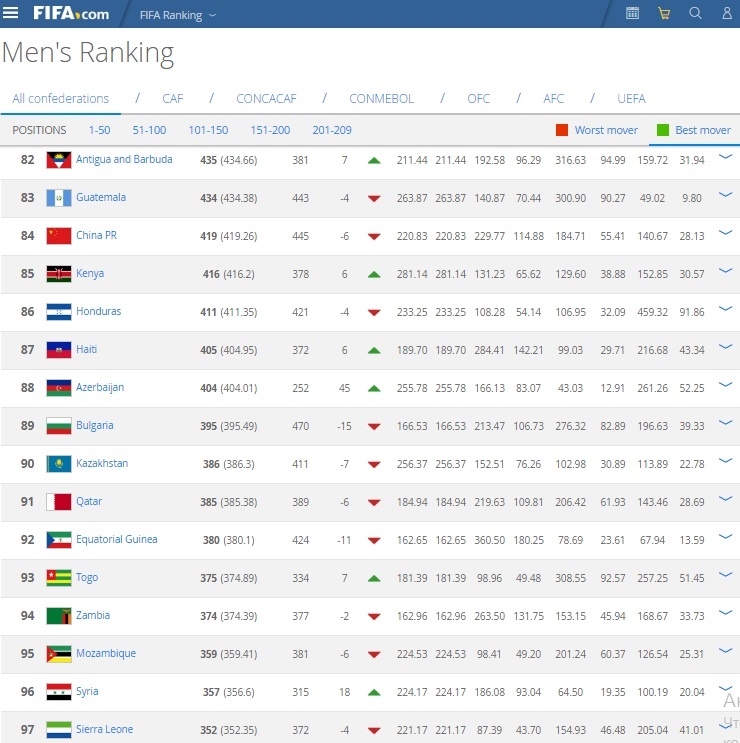The height and width of the screenshot is (743, 740).
Task: Click the red Worst mover swatch
Action: point(562,130)
